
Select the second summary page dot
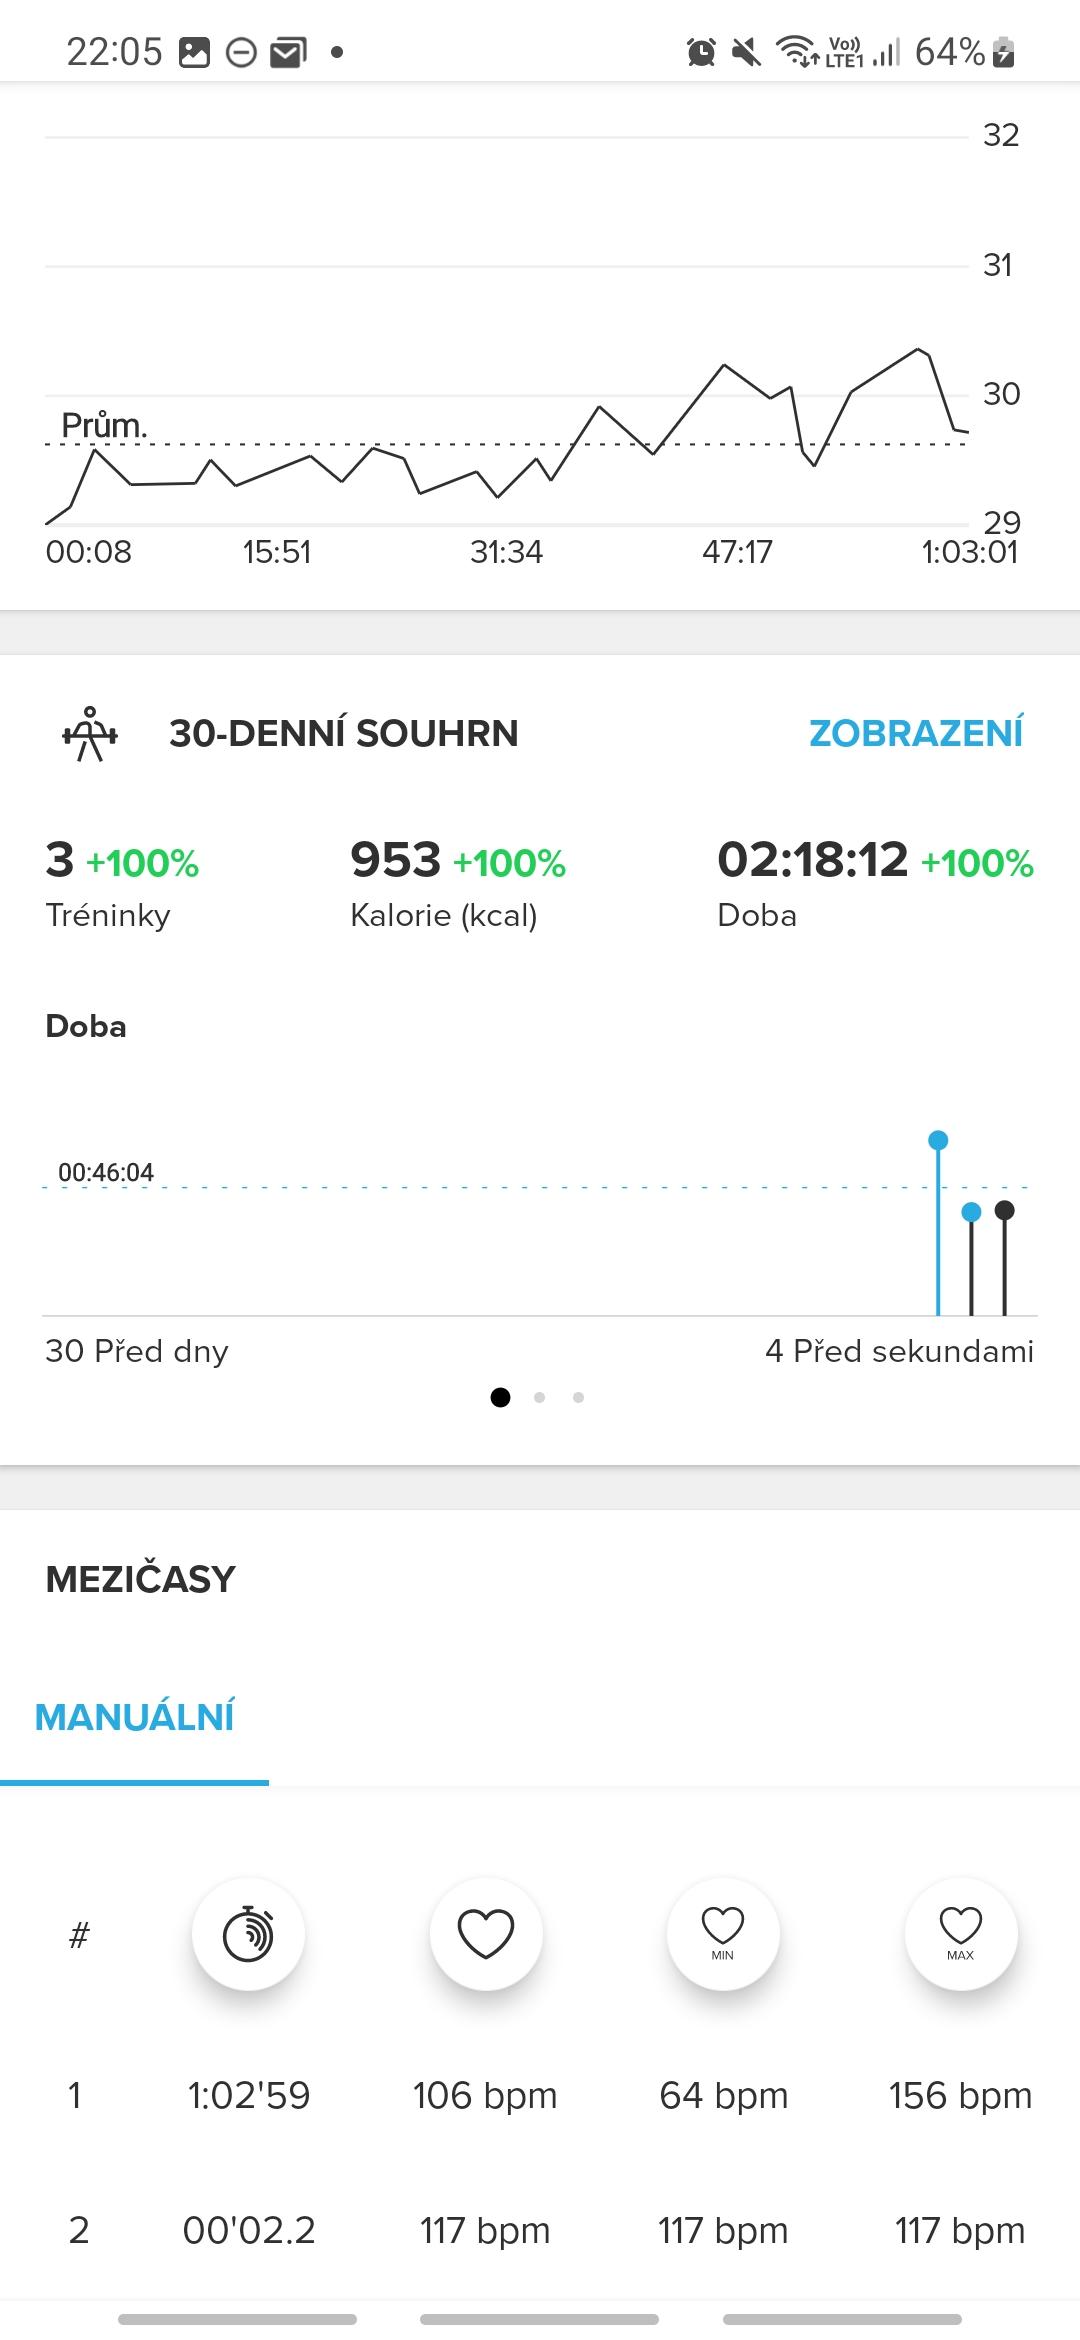click(x=540, y=1397)
